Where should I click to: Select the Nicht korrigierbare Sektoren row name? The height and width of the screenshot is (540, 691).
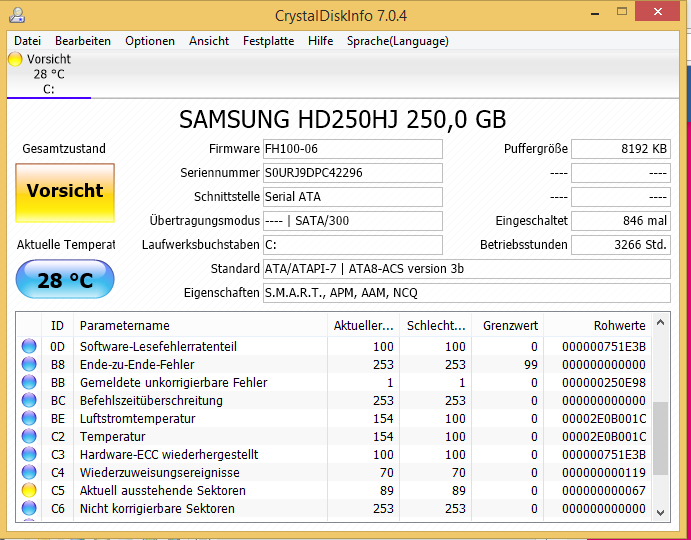tap(157, 508)
